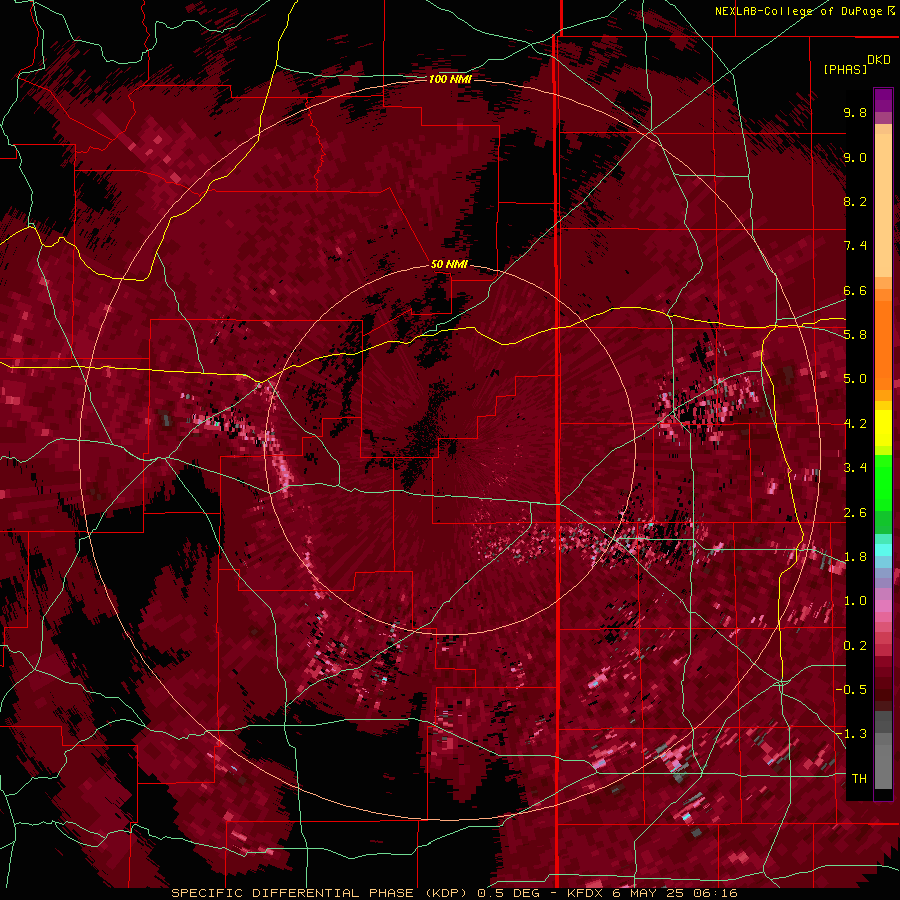Select the -1.3 value on color scale
This screenshot has height=900, width=900.
click(852, 734)
